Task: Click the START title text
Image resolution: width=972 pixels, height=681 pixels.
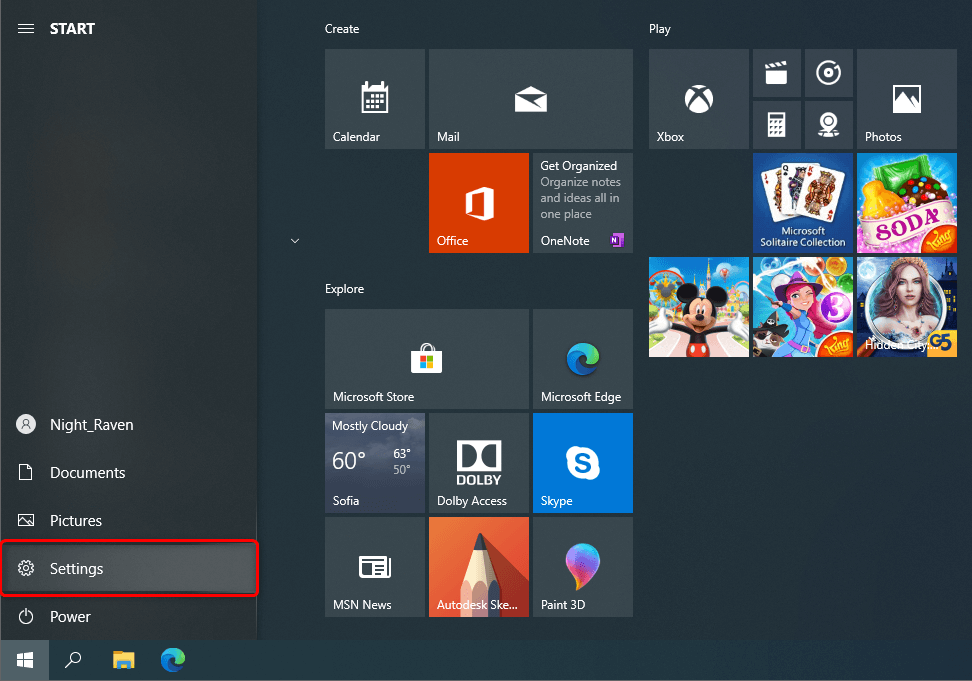Action: pyautogui.click(x=72, y=29)
